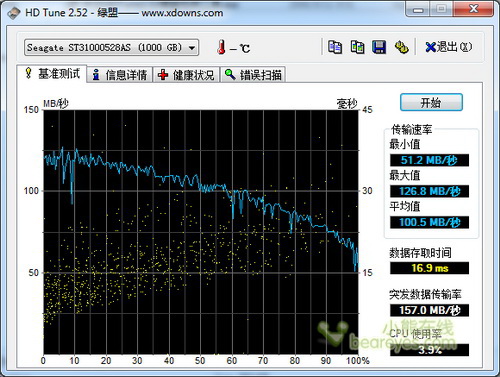500x377 pixels.
Task: Click the red cross health tab icon
Action: (x=163, y=75)
